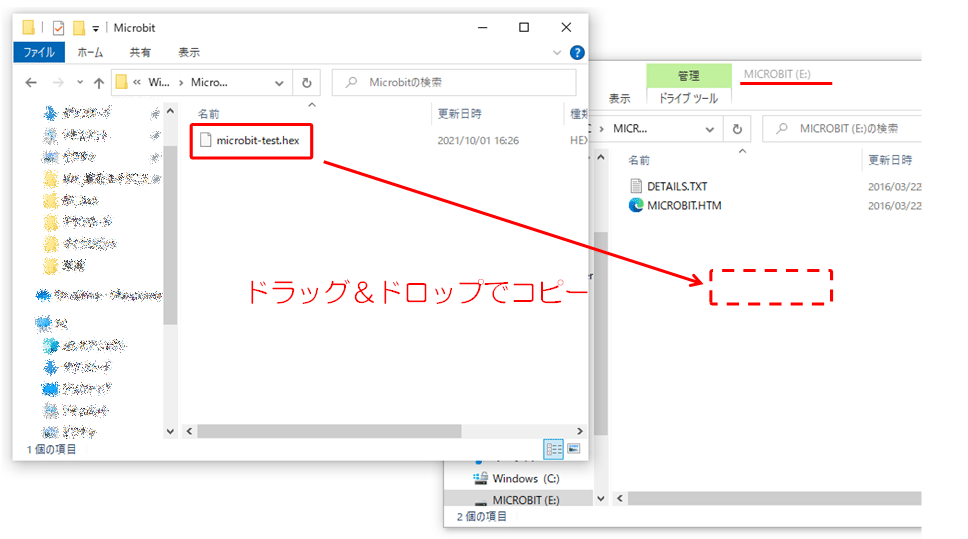Image resolution: width=968 pixels, height=539 pixels.
Task: Refresh the MICROBIT (E:) drive view
Action: (x=737, y=129)
